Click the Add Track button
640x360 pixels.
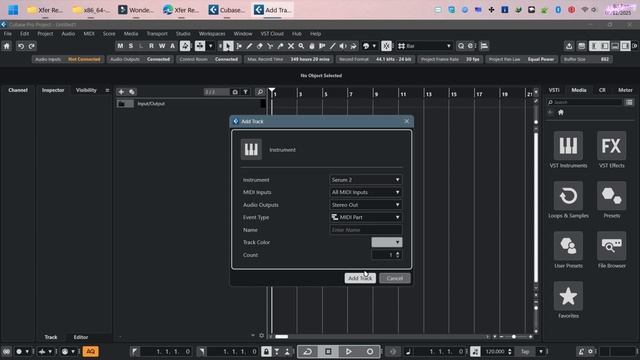click(360, 278)
